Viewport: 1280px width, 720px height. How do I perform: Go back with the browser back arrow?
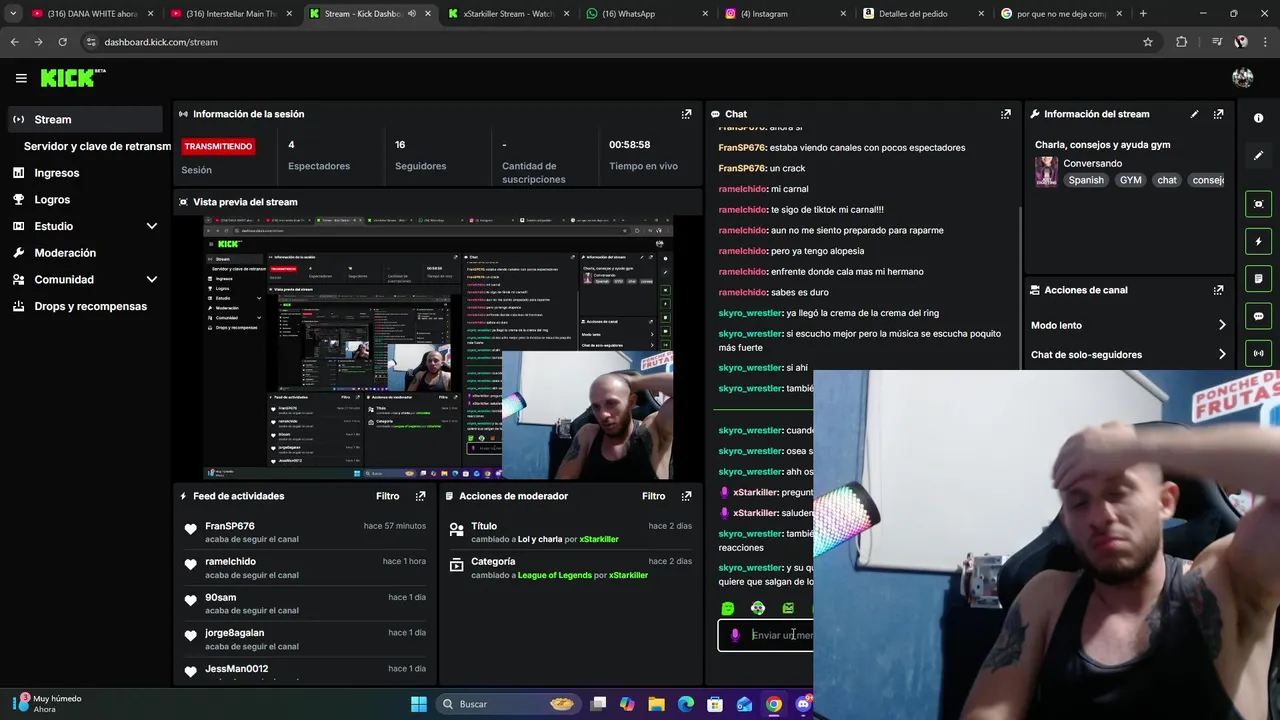[x=14, y=42]
